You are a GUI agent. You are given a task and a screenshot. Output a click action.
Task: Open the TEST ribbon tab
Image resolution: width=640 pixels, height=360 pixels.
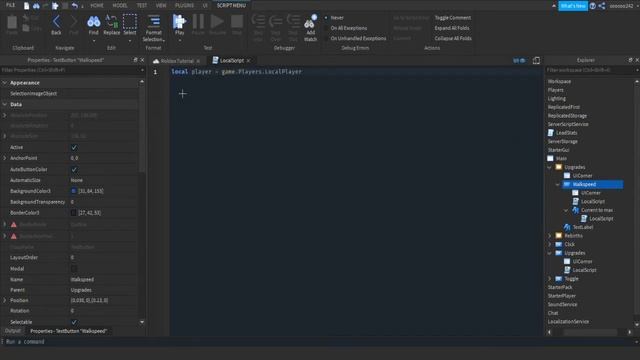click(x=142, y=6)
